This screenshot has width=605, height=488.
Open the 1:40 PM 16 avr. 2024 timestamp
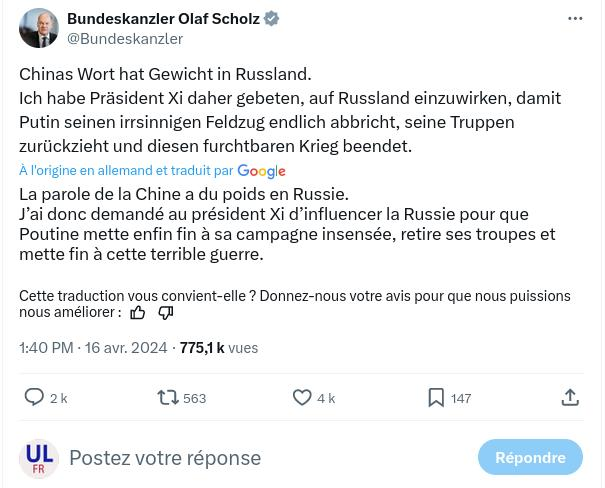[x=93, y=348]
